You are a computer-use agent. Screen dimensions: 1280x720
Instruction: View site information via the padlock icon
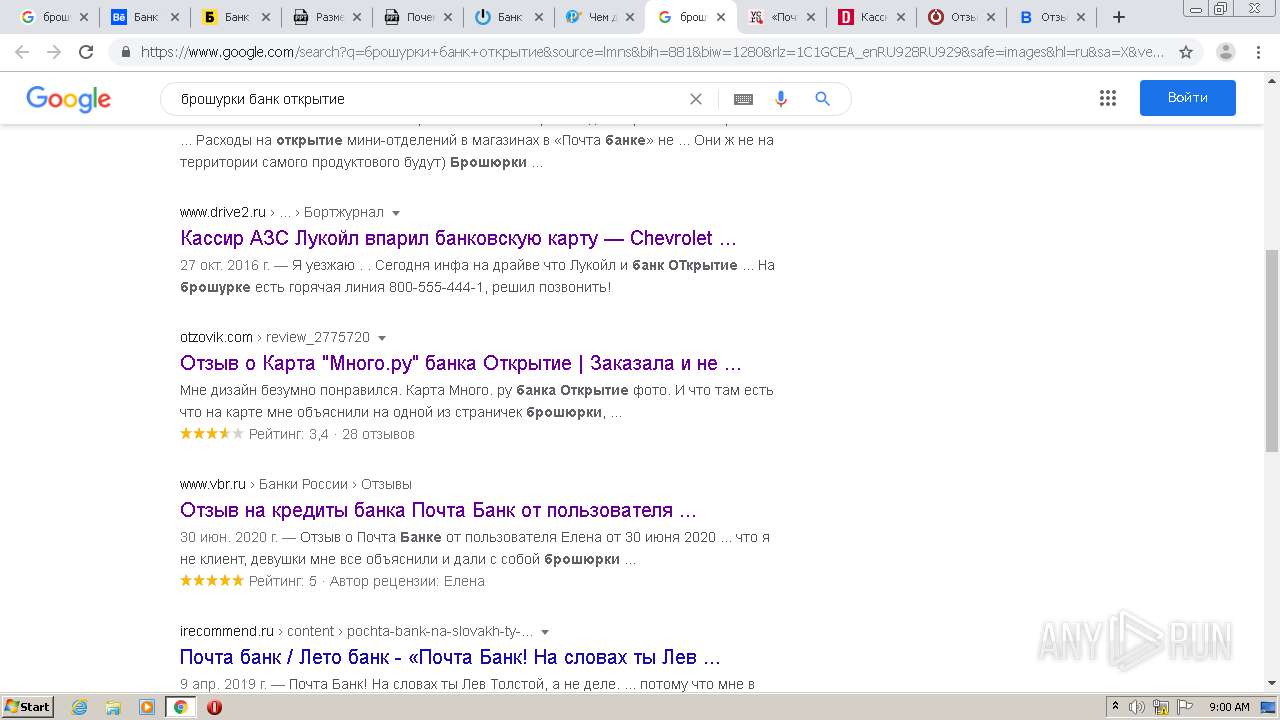coord(126,52)
